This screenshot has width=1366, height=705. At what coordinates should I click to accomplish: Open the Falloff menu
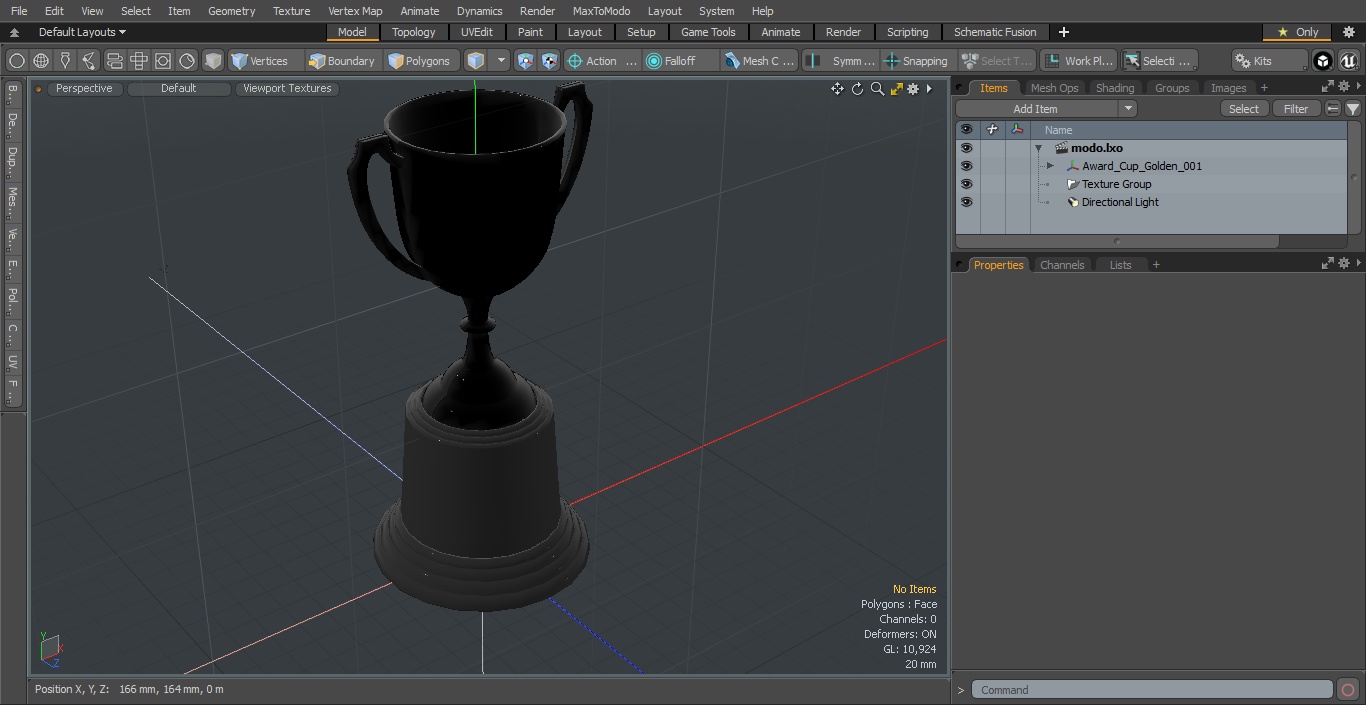(x=681, y=61)
